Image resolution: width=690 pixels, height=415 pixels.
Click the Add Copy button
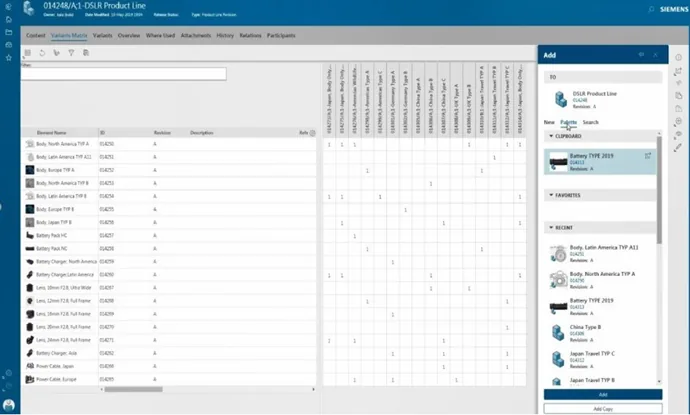pos(603,409)
